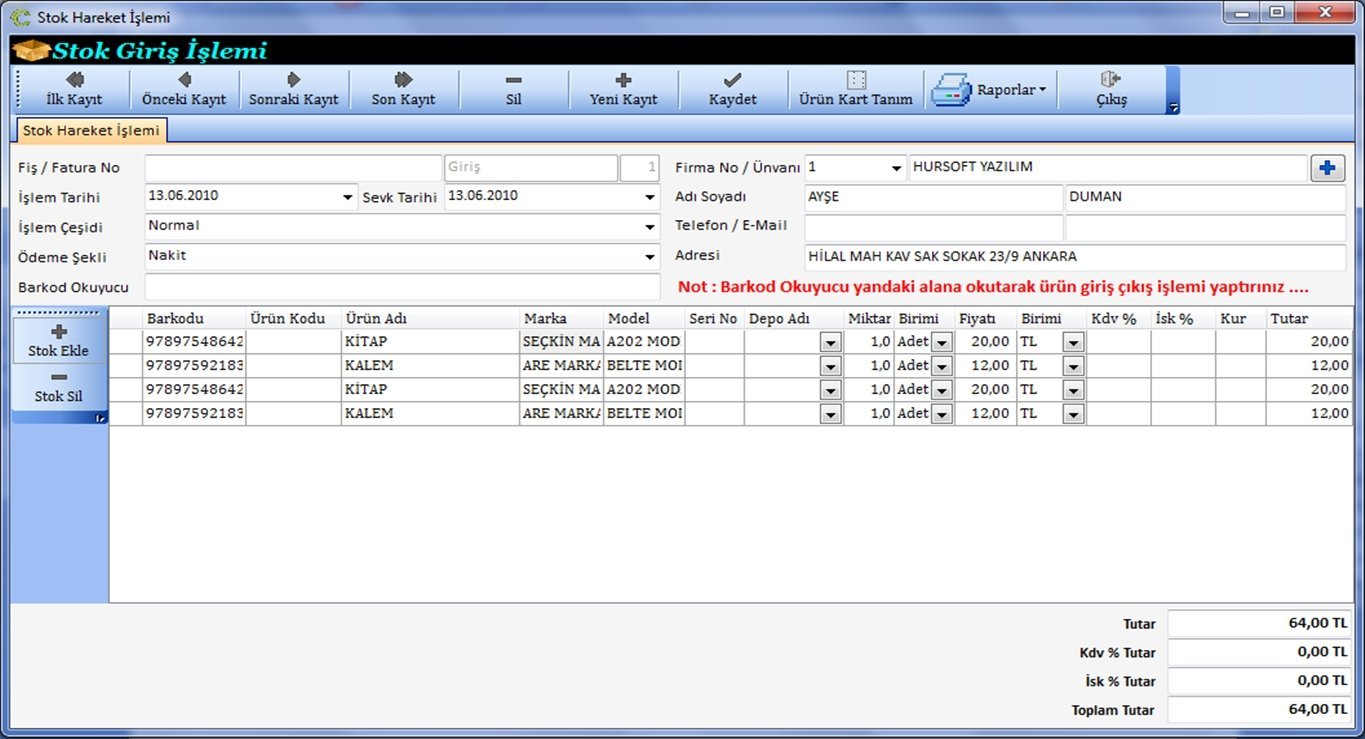Expand the İşlem Çeşidi dropdown
The height and width of the screenshot is (739, 1365).
tap(650, 228)
